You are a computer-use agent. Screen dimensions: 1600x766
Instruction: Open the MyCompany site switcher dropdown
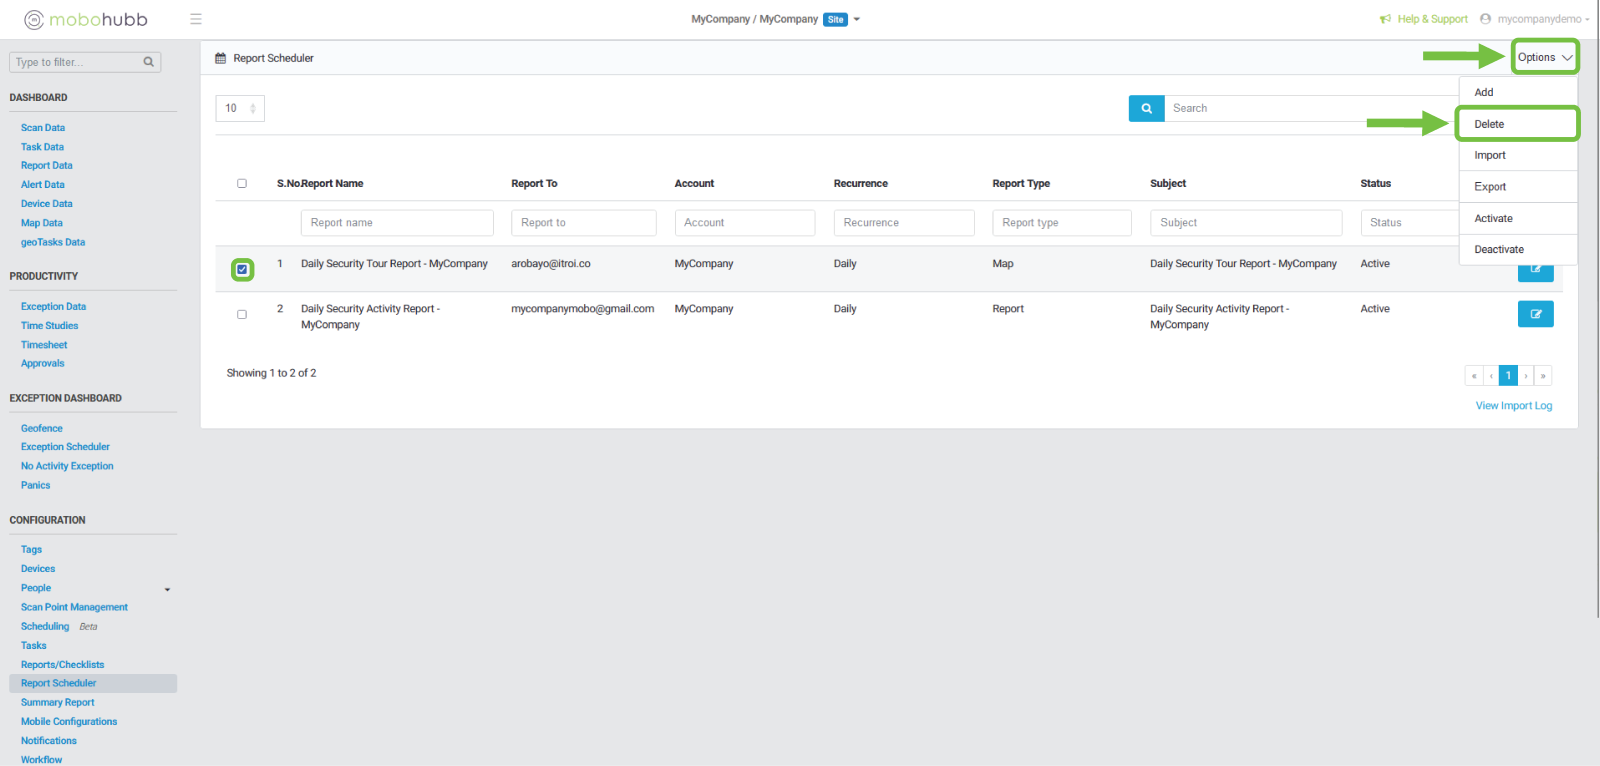(857, 19)
